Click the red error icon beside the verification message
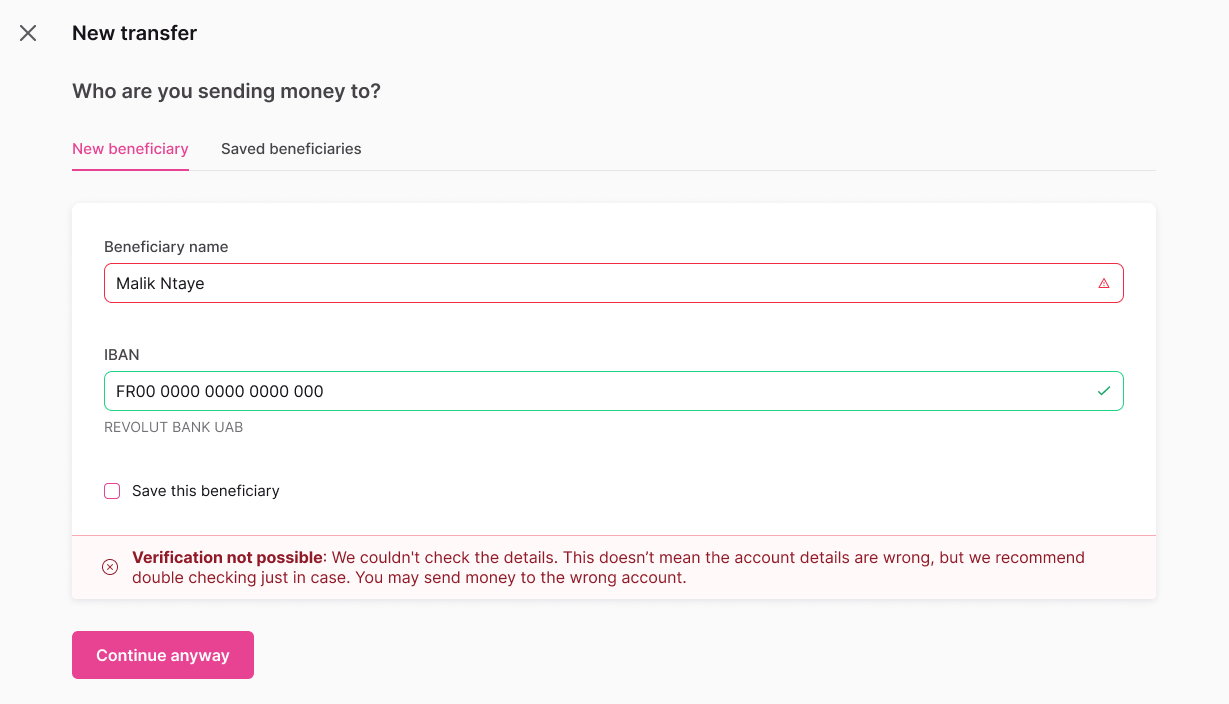Screen dimensions: 1229x704 tap(110, 567)
